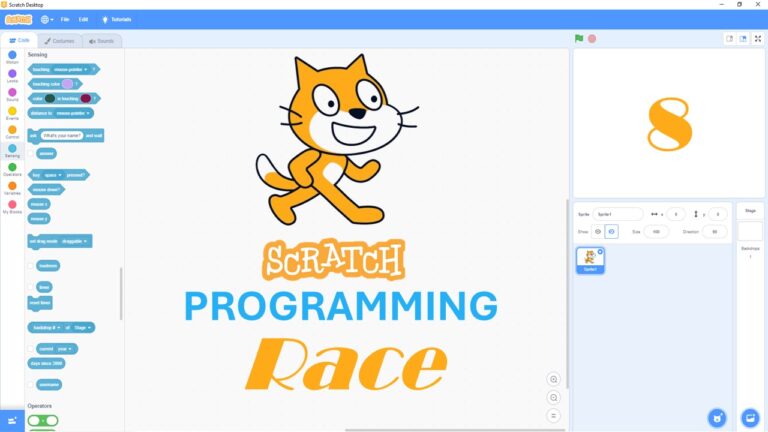The image size is (768, 432).
Task: Open the year dropdown in current block
Action: click(65, 349)
